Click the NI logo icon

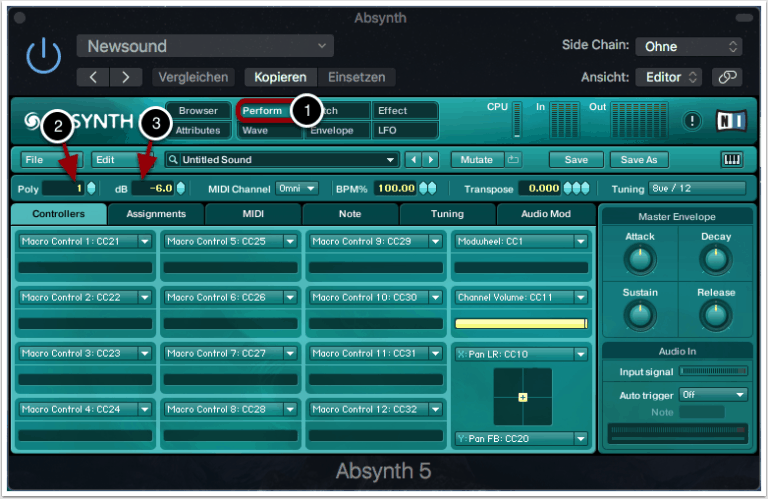731,120
